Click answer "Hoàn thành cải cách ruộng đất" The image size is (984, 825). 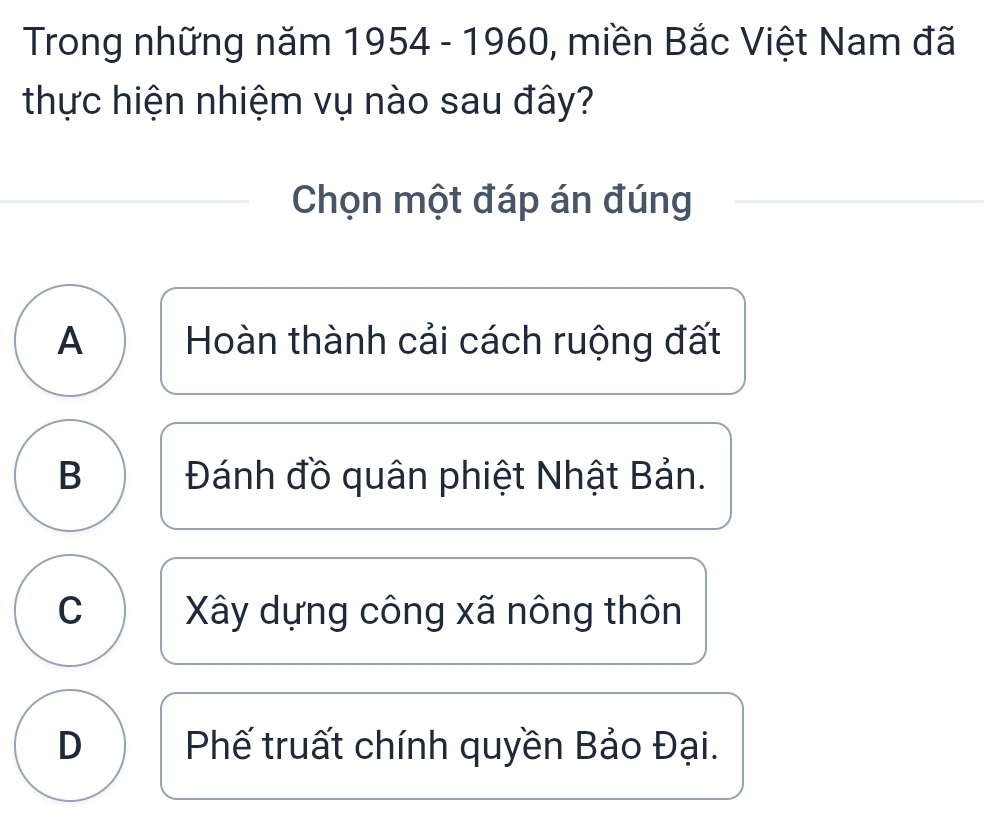[452, 341]
